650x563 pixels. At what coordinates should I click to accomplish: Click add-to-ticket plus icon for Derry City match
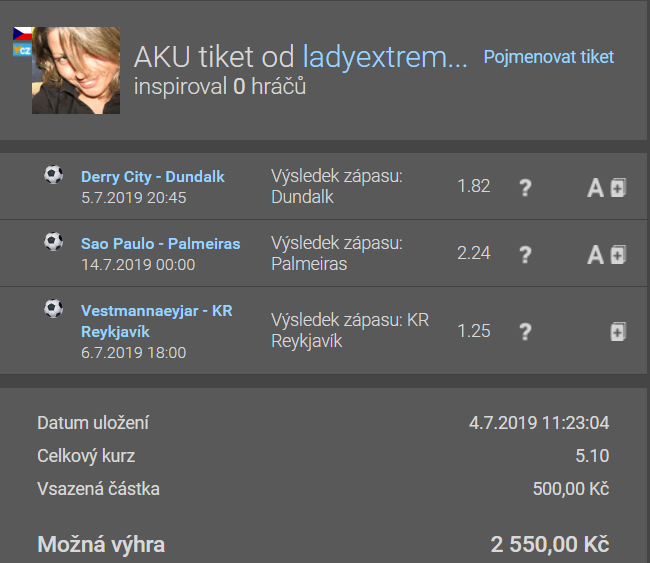[x=618, y=187]
